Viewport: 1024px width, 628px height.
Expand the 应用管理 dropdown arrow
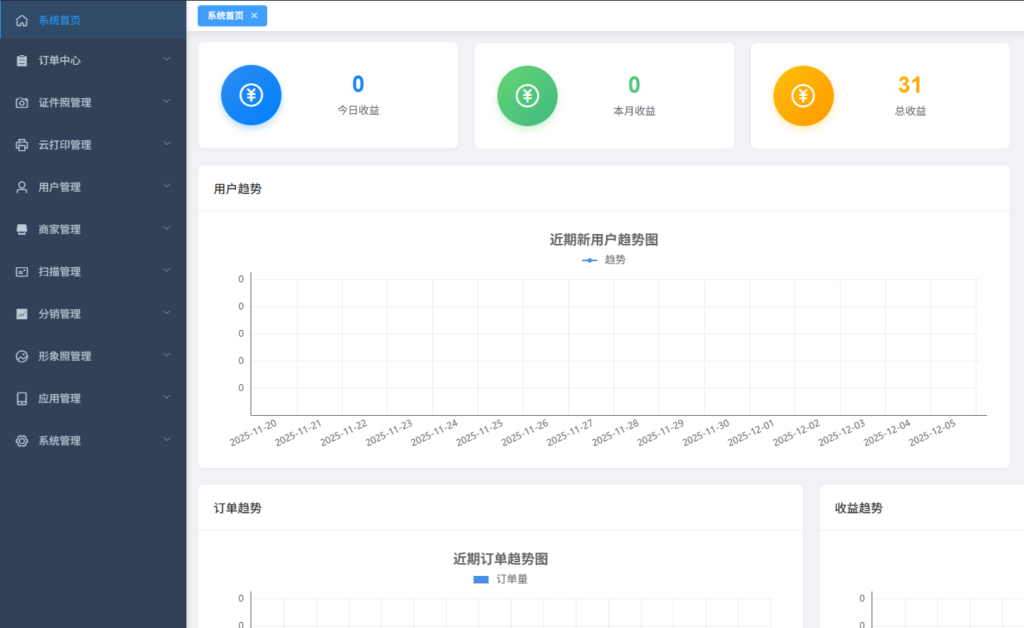[x=167, y=397]
